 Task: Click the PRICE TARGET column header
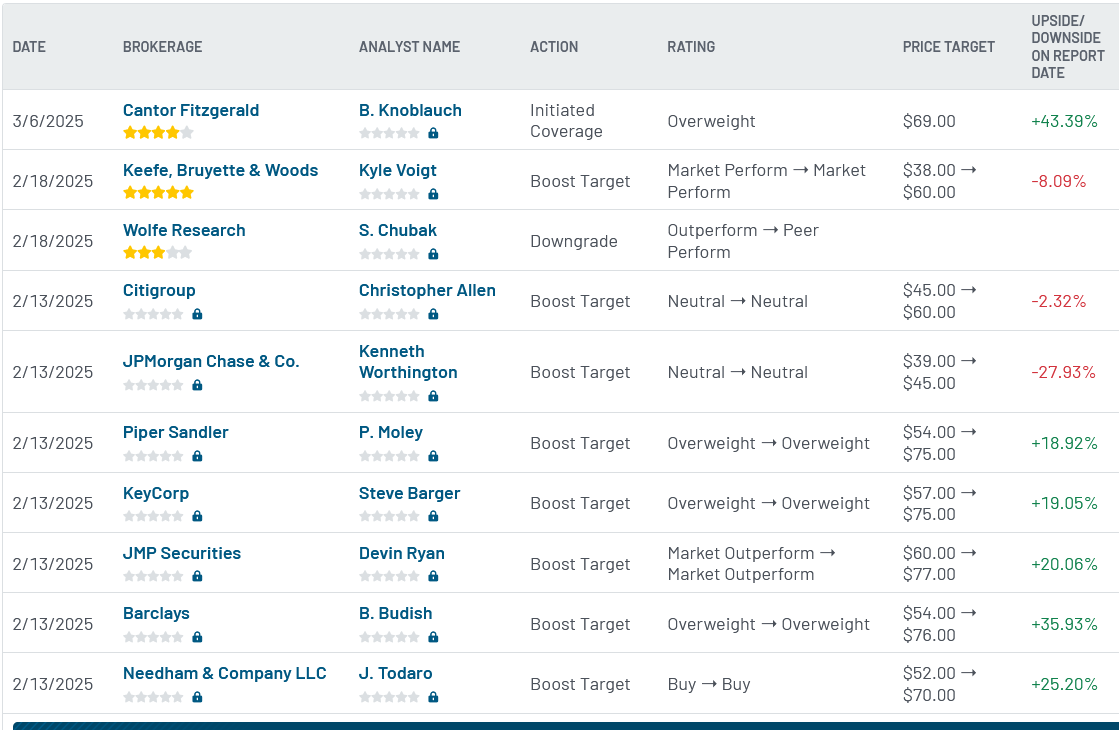948,47
